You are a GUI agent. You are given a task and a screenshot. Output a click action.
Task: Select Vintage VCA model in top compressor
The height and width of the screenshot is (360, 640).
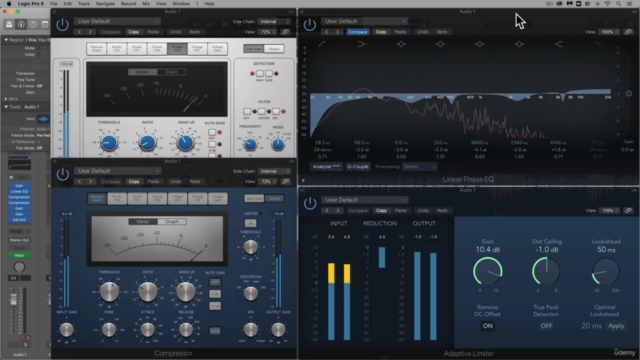click(177, 49)
